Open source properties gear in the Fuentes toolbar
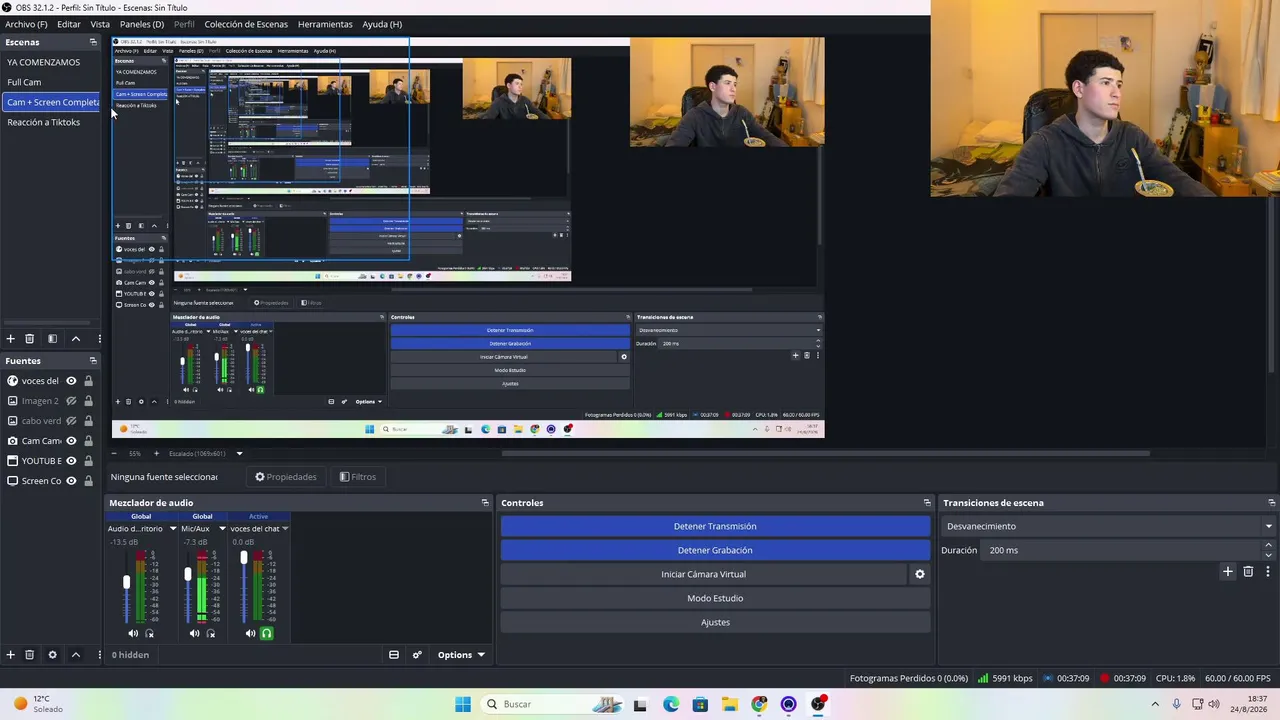 [52, 655]
